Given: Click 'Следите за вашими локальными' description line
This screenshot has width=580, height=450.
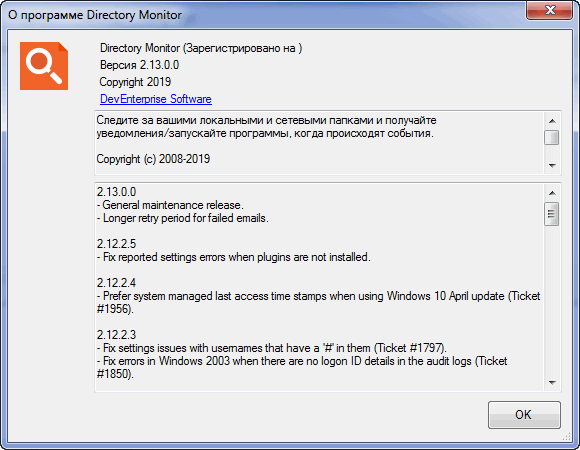Looking at the screenshot, I should point(266,120).
